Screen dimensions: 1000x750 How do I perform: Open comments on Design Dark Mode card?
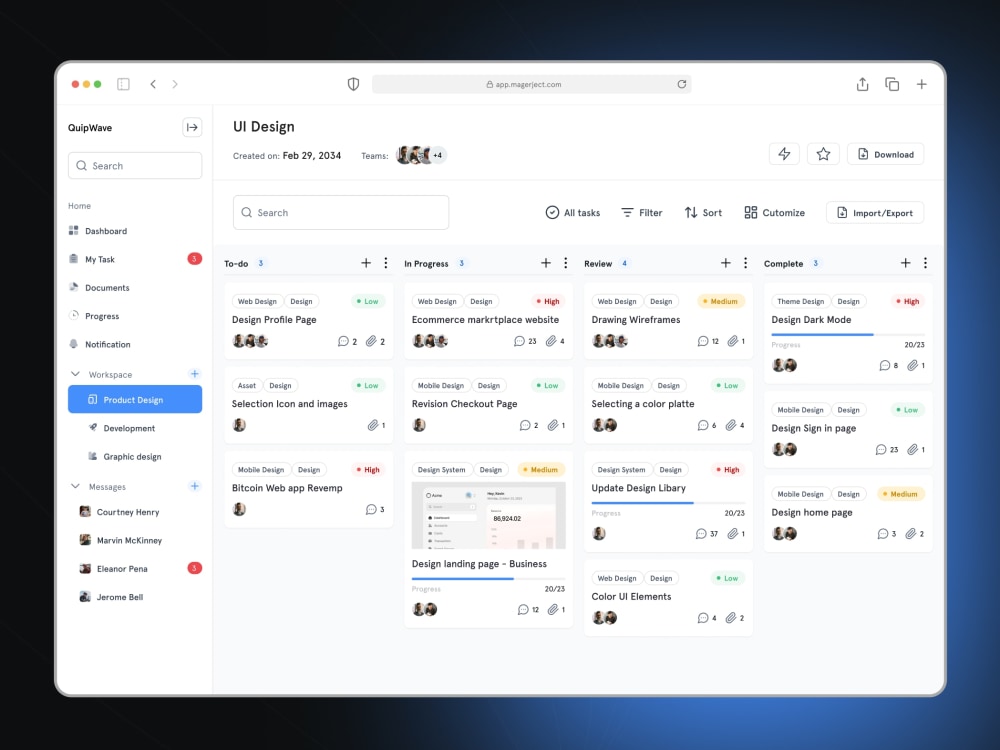click(x=888, y=365)
